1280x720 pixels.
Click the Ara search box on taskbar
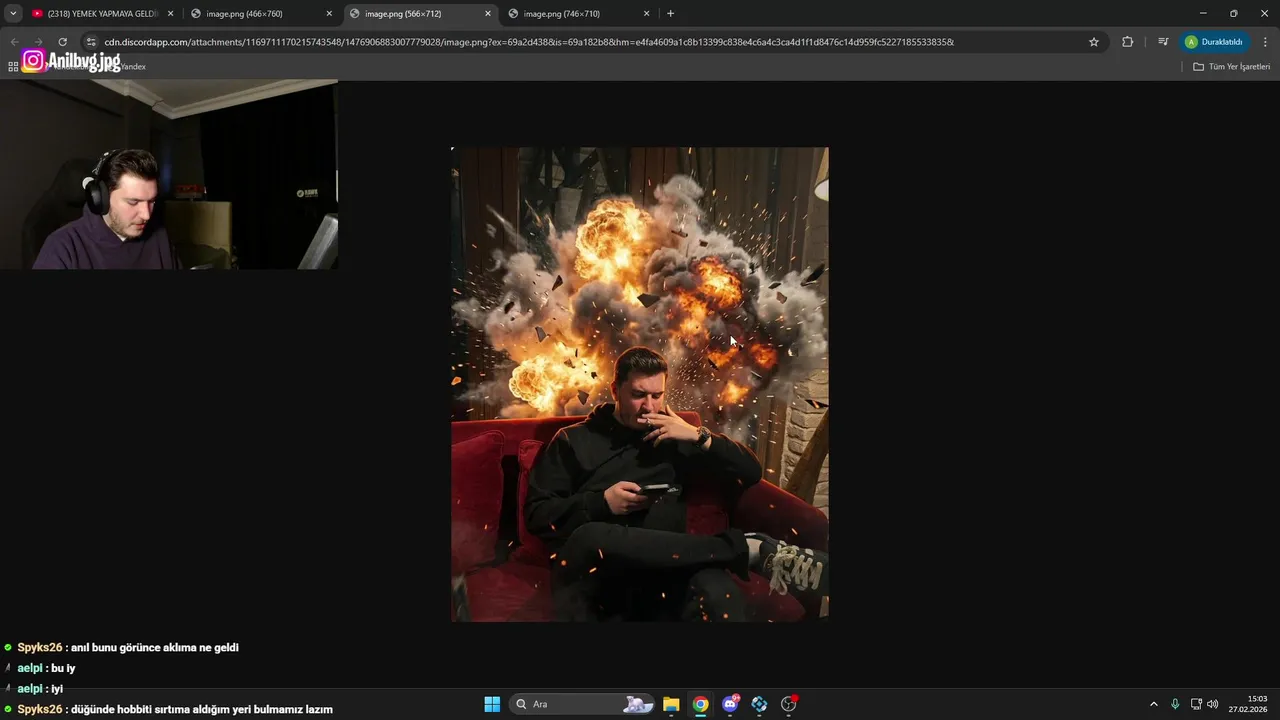click(x=583, y=704)
